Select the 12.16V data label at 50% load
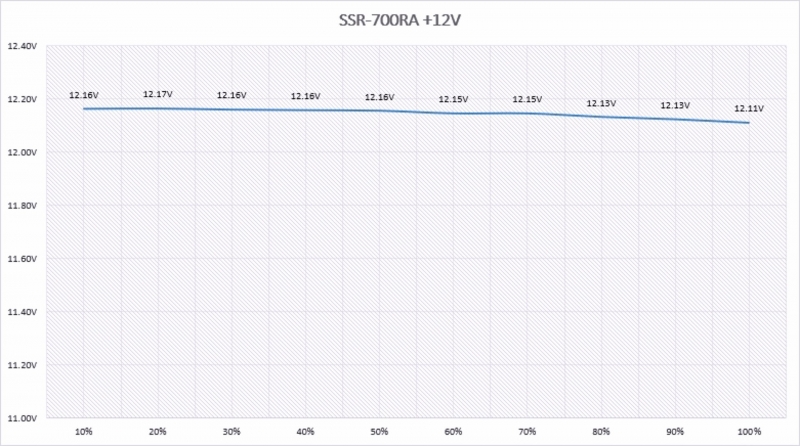Screen dimensions: 800x446 380,97
